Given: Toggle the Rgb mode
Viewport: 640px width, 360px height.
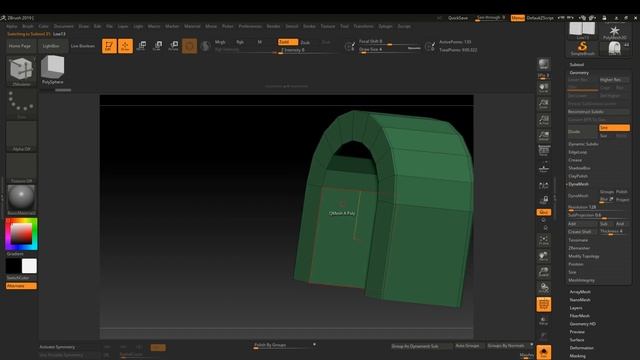Looking at the screenshot, I should (x=240, y=42).
